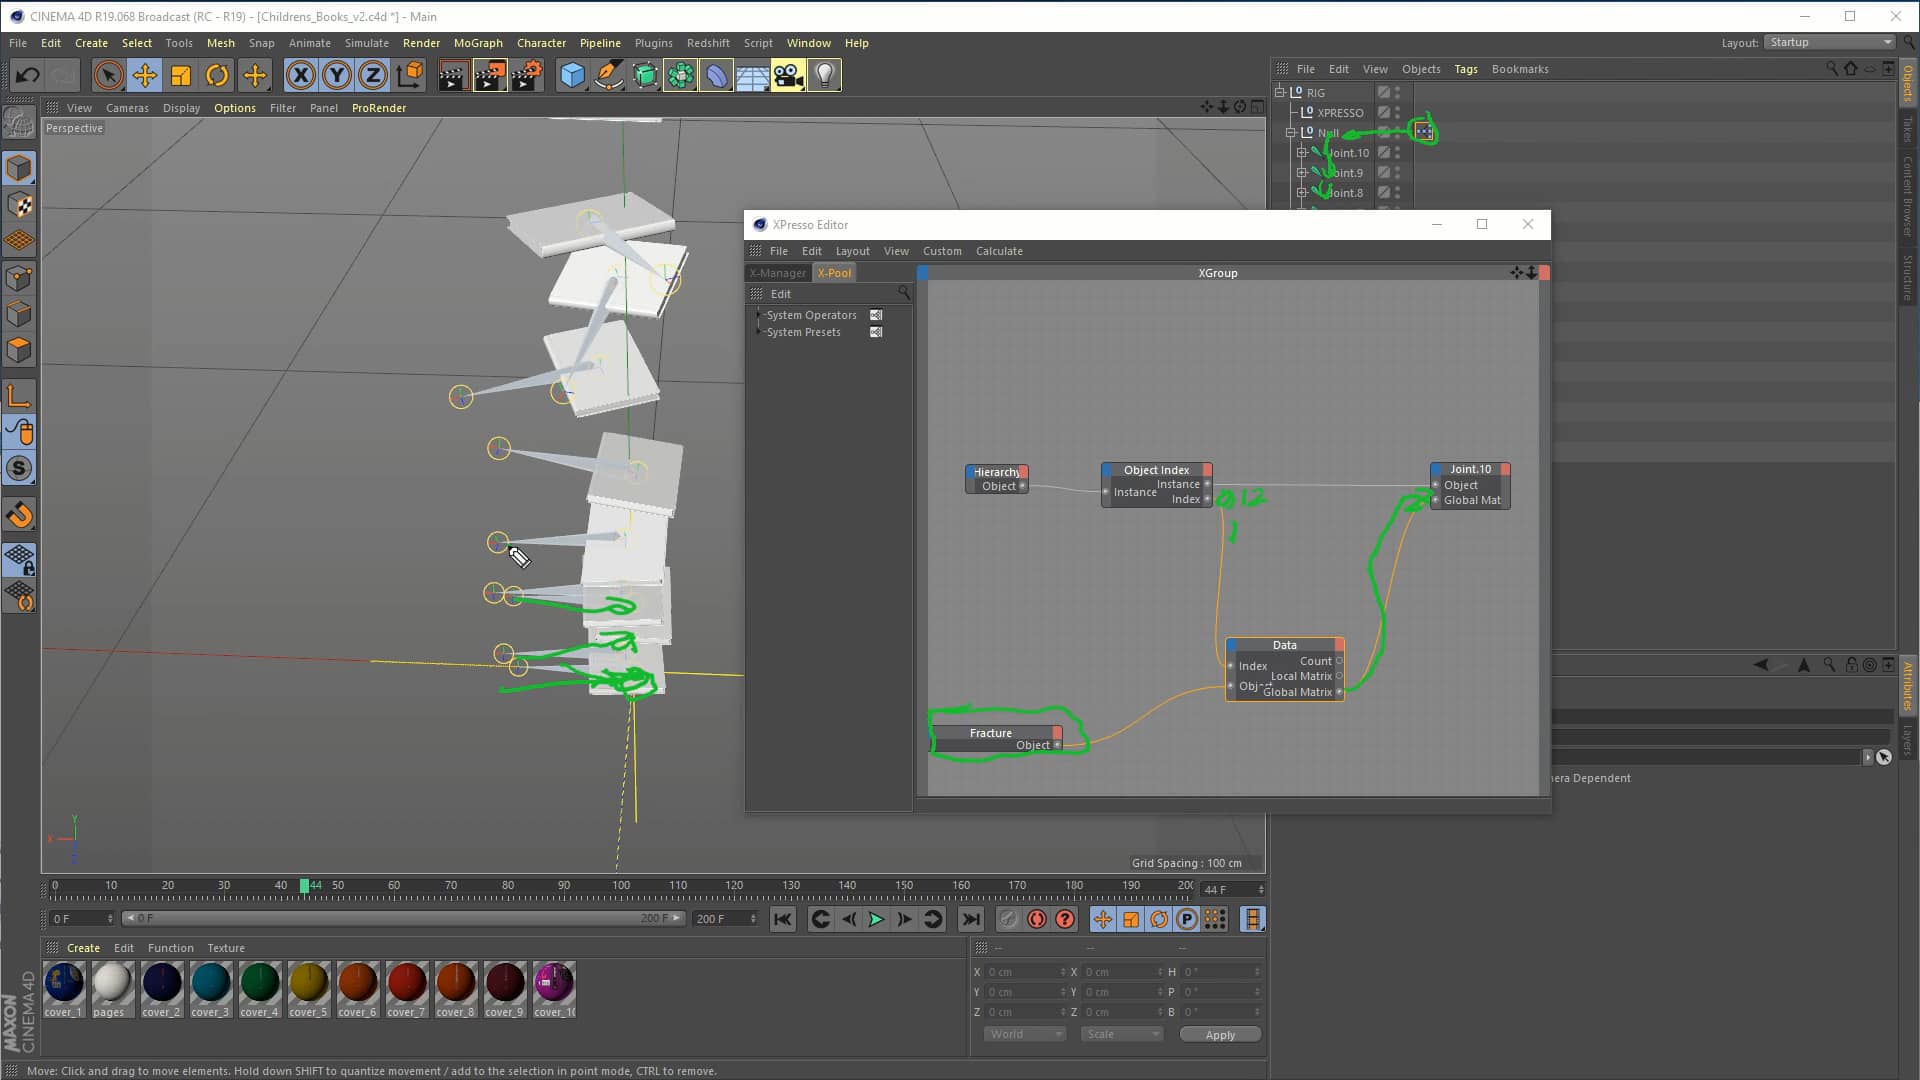Select the Move tool in the toolbar
The image size is (1920, 1080).
pyautogui.click(x=144, y=75)
